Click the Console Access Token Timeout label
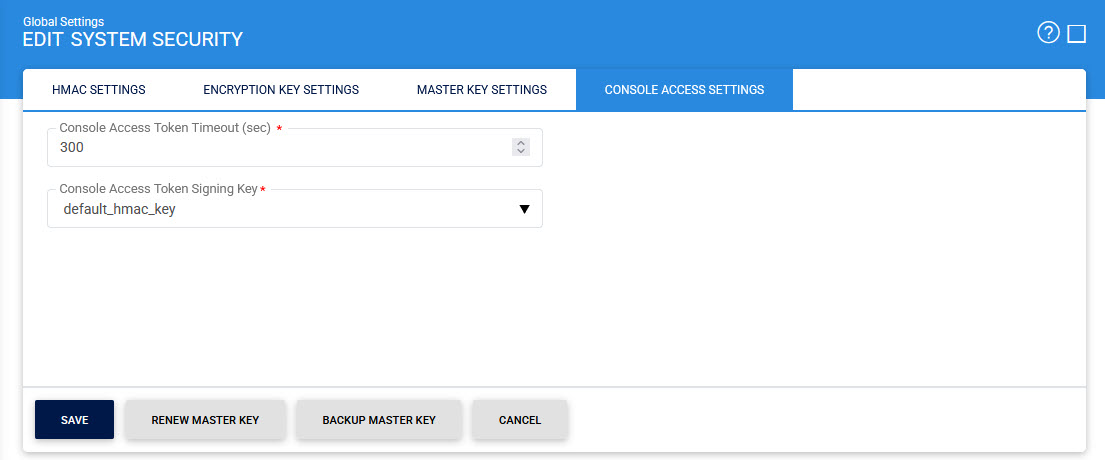Image resolution: width=1105 pixels, height=460 pixels. (165, 128)
